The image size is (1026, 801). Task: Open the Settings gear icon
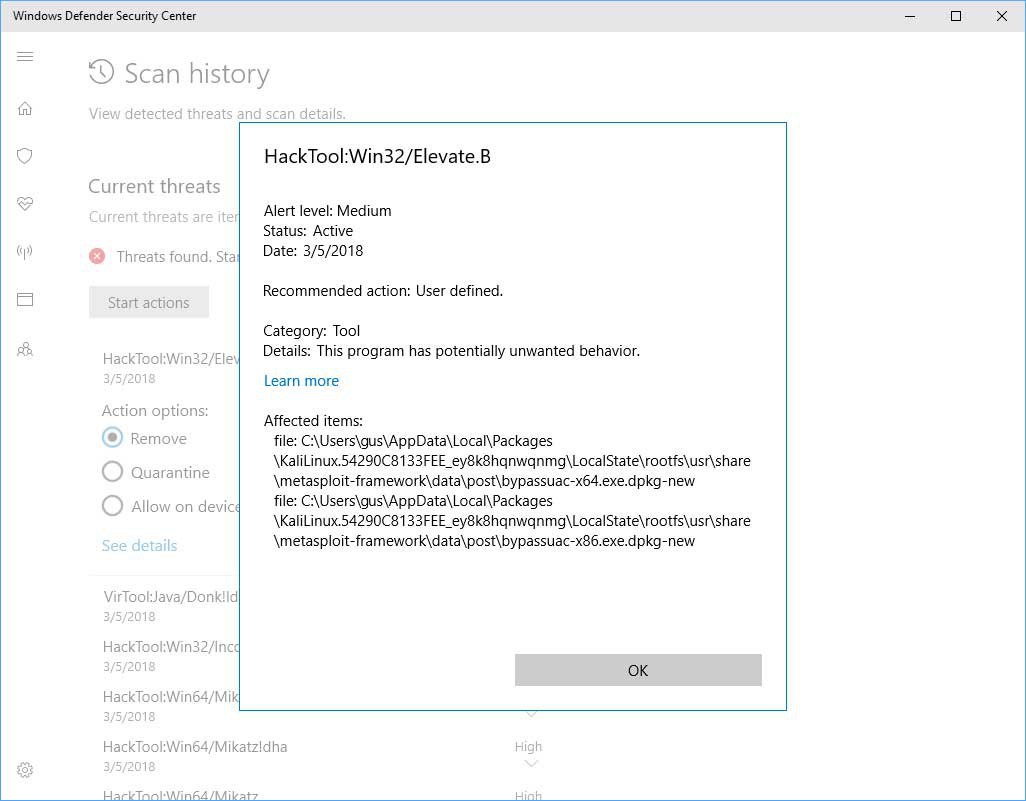pos(25,770)
